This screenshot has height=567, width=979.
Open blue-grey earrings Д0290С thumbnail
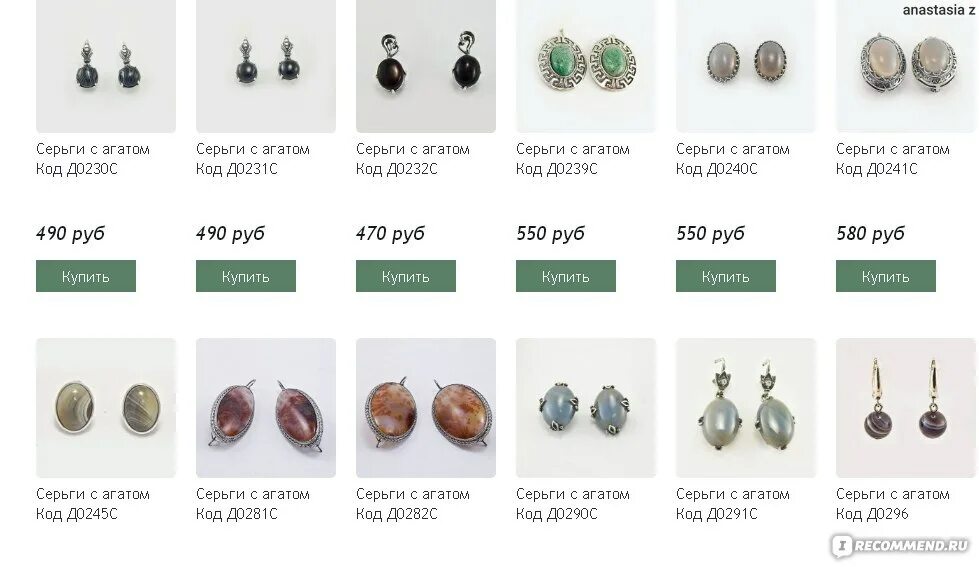(x=586, y=408)
